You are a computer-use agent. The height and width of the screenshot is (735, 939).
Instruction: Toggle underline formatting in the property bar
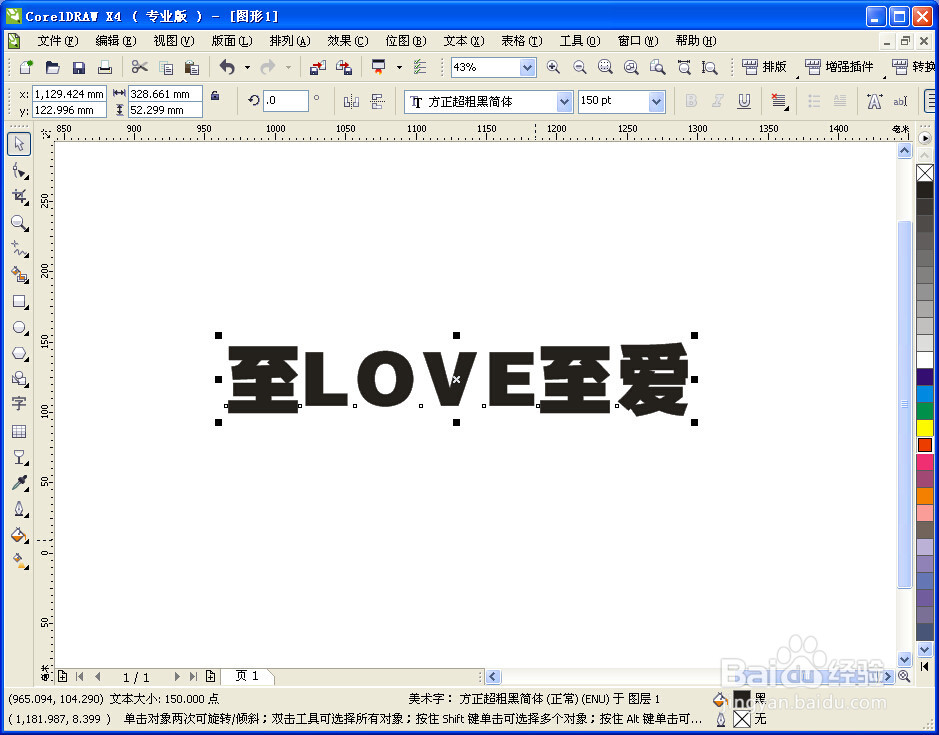744,101
